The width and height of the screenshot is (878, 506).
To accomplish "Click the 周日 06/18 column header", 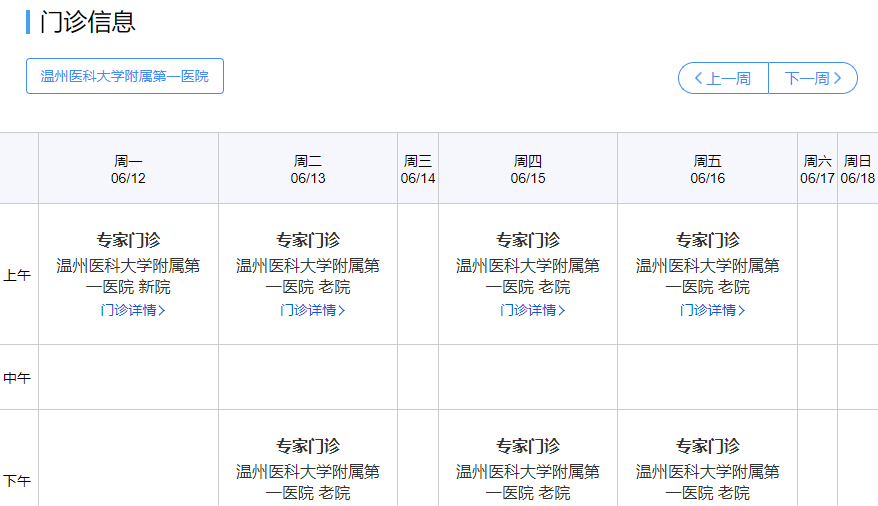I will (x=858, y=169).
